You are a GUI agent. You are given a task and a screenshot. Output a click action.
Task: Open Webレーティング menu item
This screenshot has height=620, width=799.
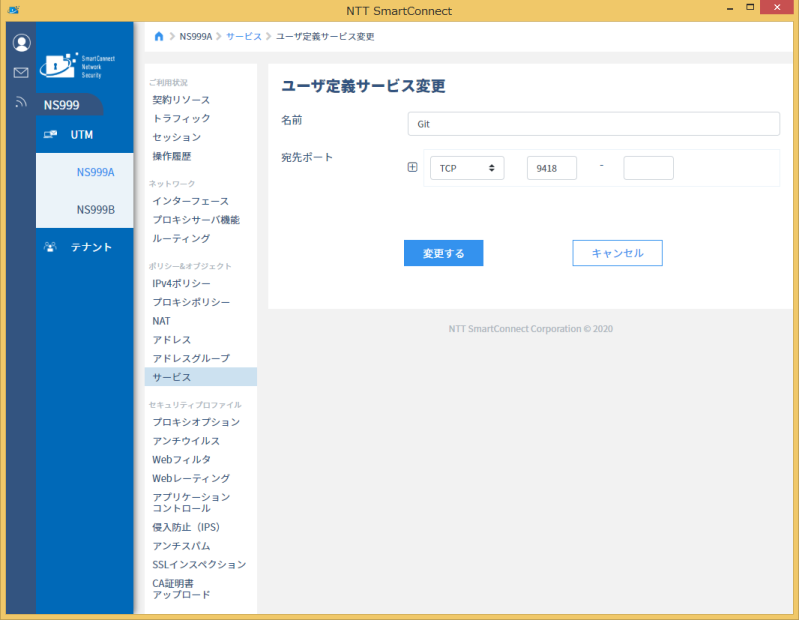(x=191, y=478)
